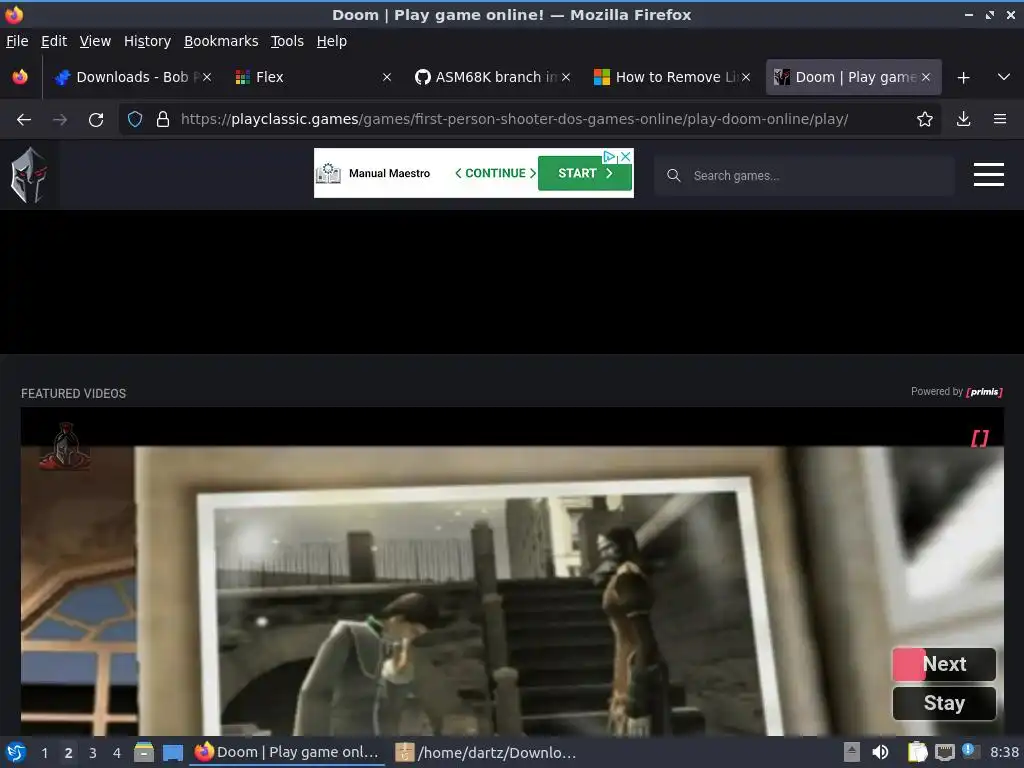This screenshot has width=1024, height=768.
Task: Click the search magnifier icon
Action: pos(673,176)
